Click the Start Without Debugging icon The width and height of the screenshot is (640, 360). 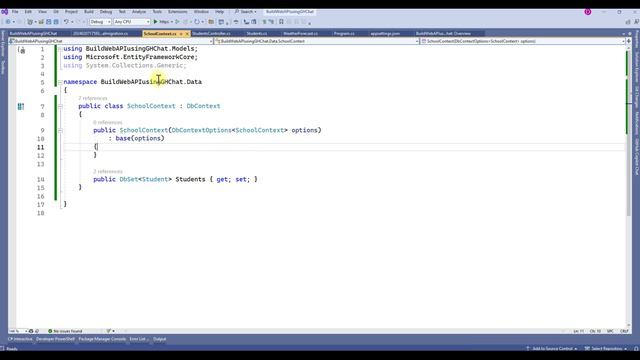pos(178,22)
